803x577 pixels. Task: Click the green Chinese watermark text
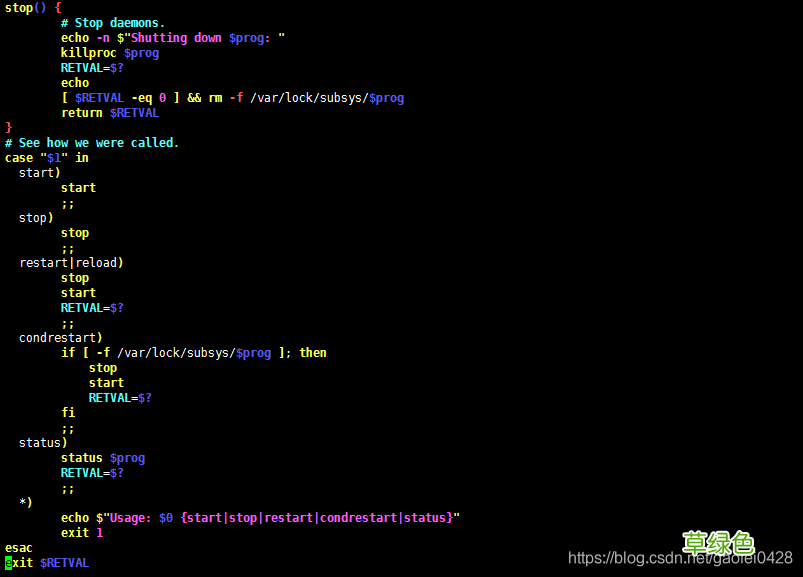click(718, 543)
